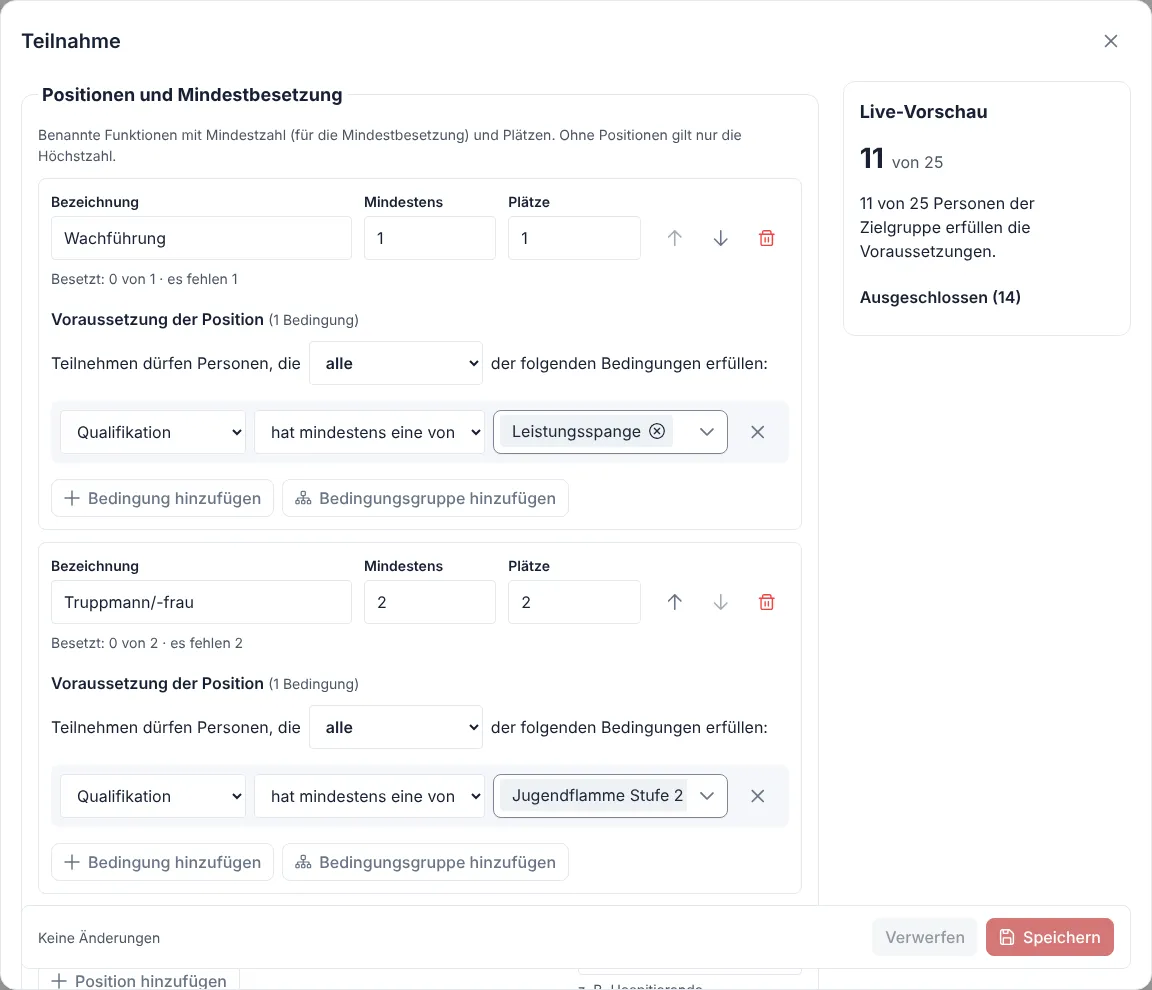1152x990 pixels.
Task: Click the Verwerfen button
Action: click(924, 937)
